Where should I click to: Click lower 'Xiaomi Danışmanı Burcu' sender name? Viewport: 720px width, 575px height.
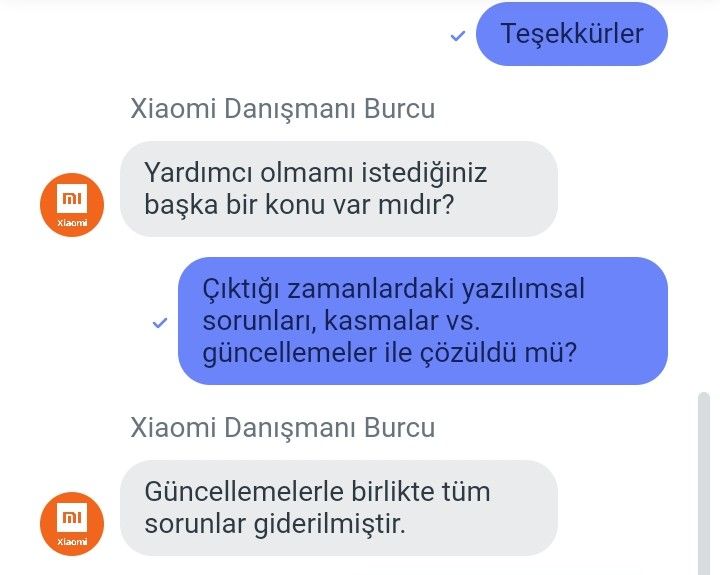click(x=282, y=428)
